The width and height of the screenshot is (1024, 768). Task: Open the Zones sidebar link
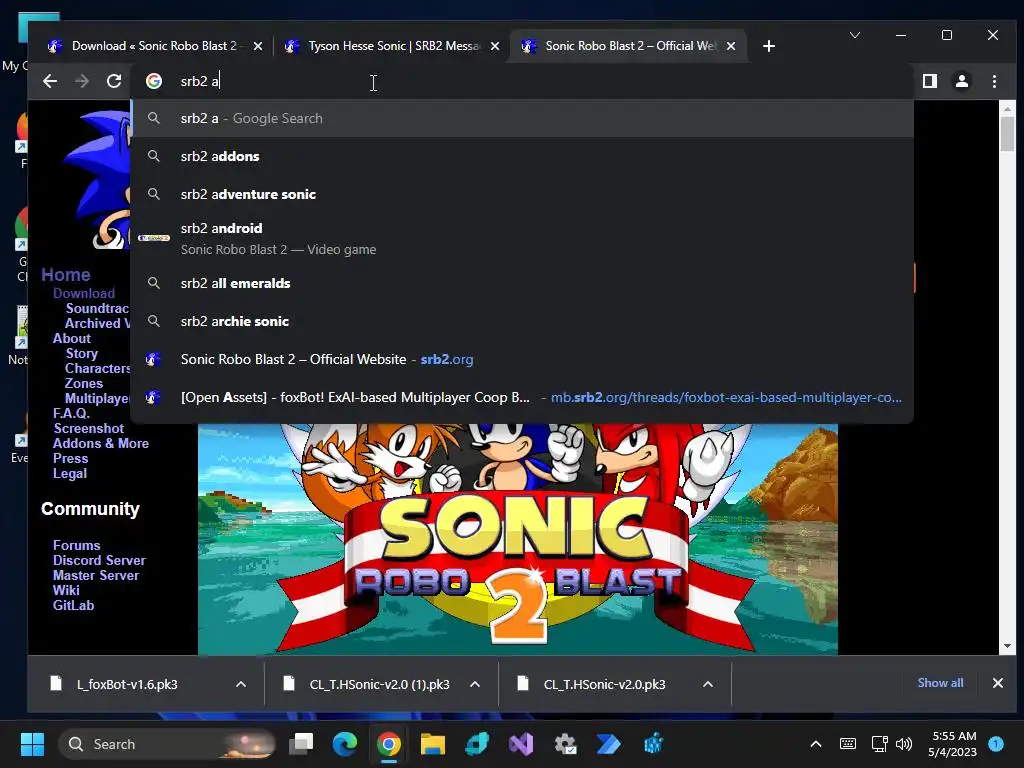tap(84, 383)
